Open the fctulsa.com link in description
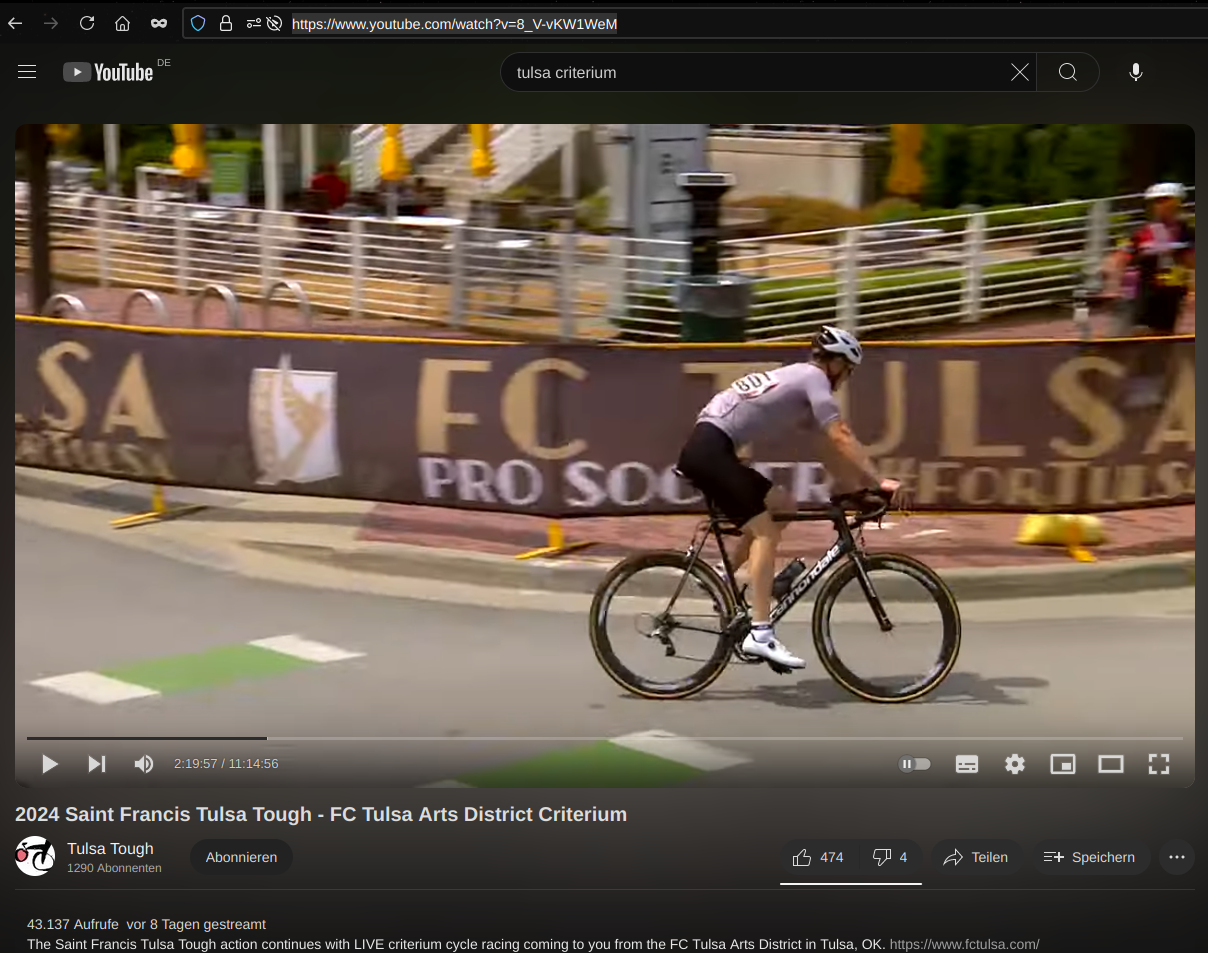 coord(964,944)
